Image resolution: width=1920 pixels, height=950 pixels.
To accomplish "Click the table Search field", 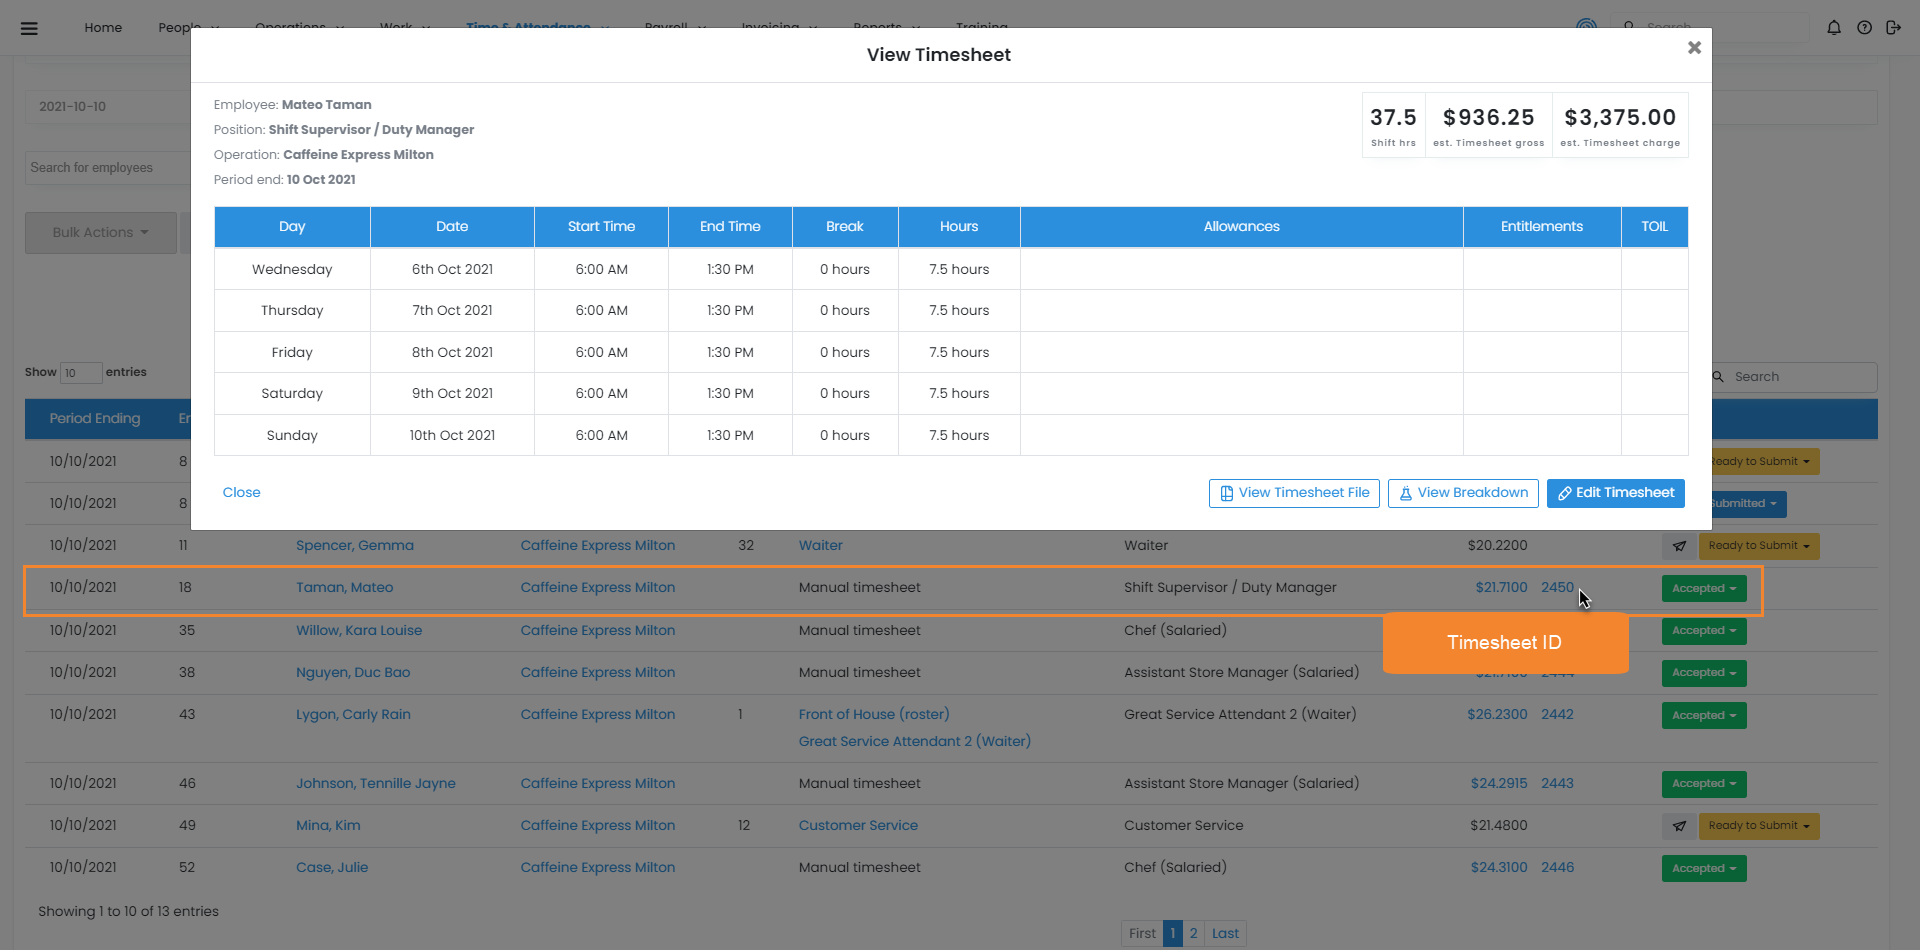I will pos(1794,377).
